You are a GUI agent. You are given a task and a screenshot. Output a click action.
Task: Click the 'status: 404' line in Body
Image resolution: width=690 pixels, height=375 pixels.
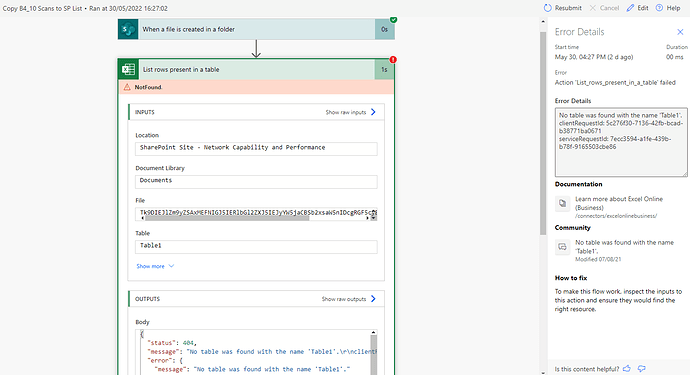[x=172, y=343]
